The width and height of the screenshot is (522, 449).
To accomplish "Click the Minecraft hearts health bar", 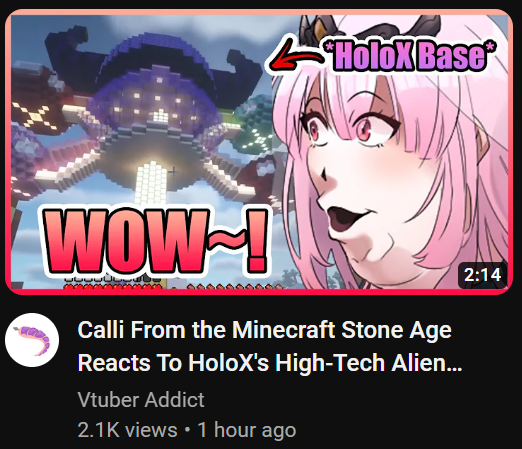I will pos(112,286).
